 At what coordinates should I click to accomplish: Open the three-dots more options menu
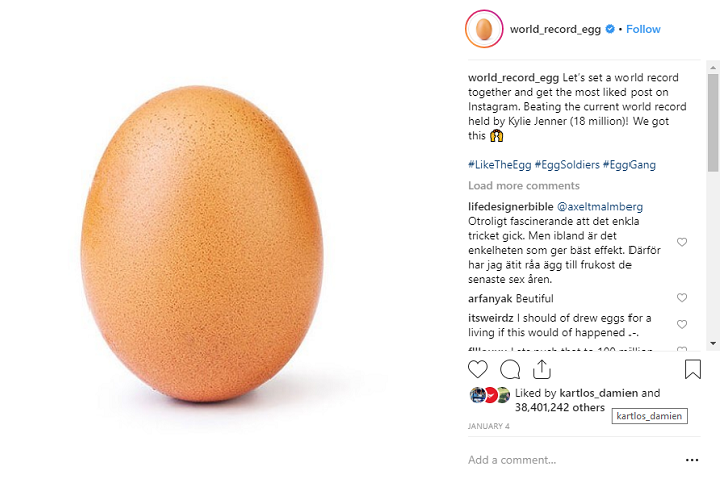[692, 460]
